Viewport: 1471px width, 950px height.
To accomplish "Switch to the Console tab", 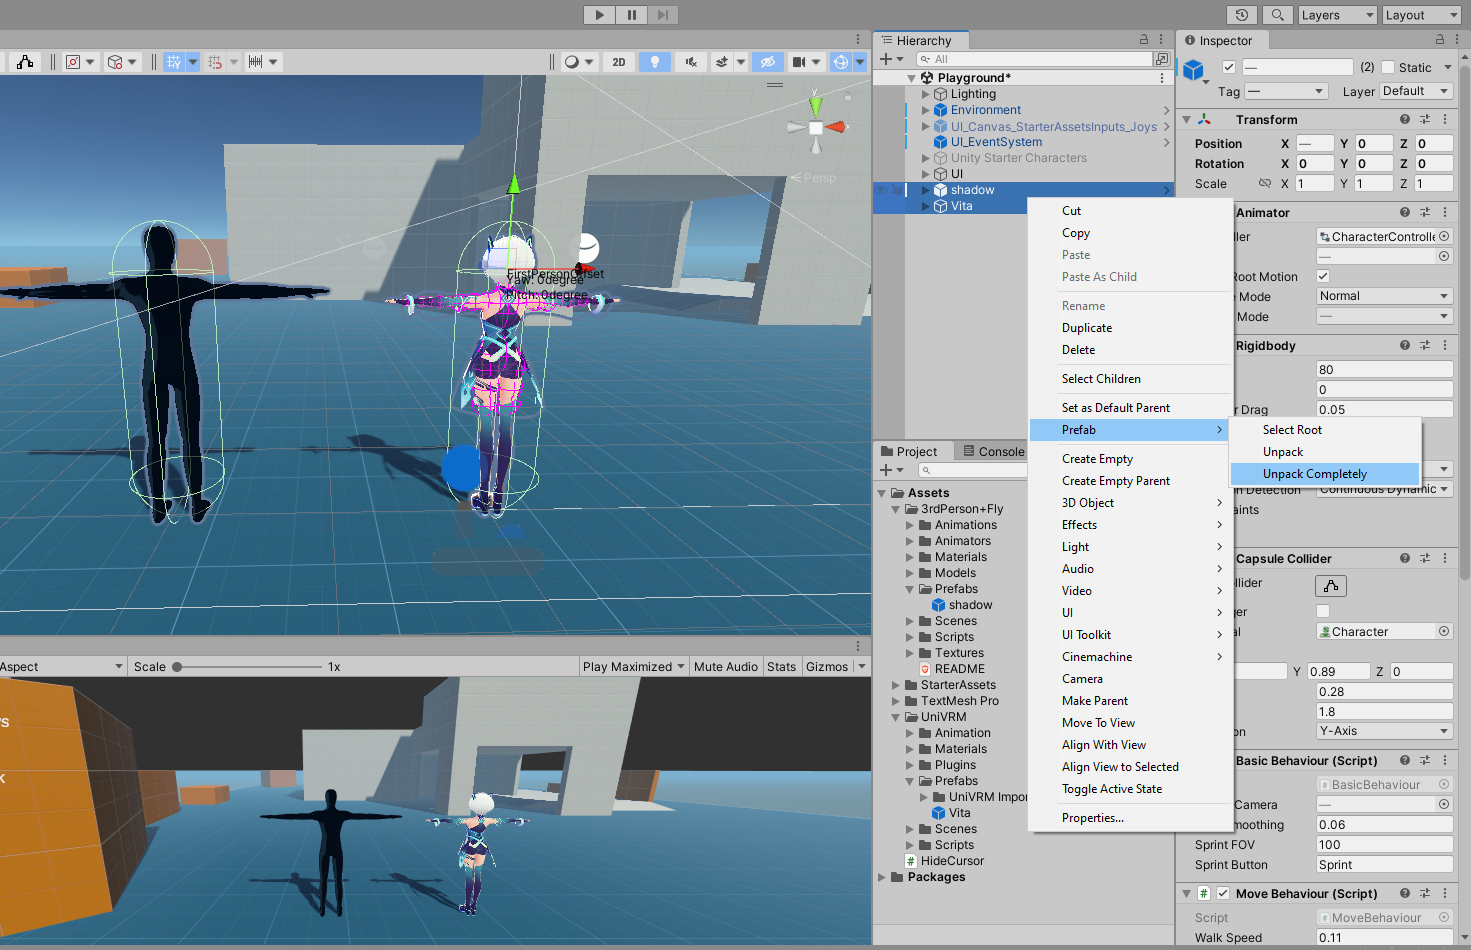I will [x=994, y=452].
